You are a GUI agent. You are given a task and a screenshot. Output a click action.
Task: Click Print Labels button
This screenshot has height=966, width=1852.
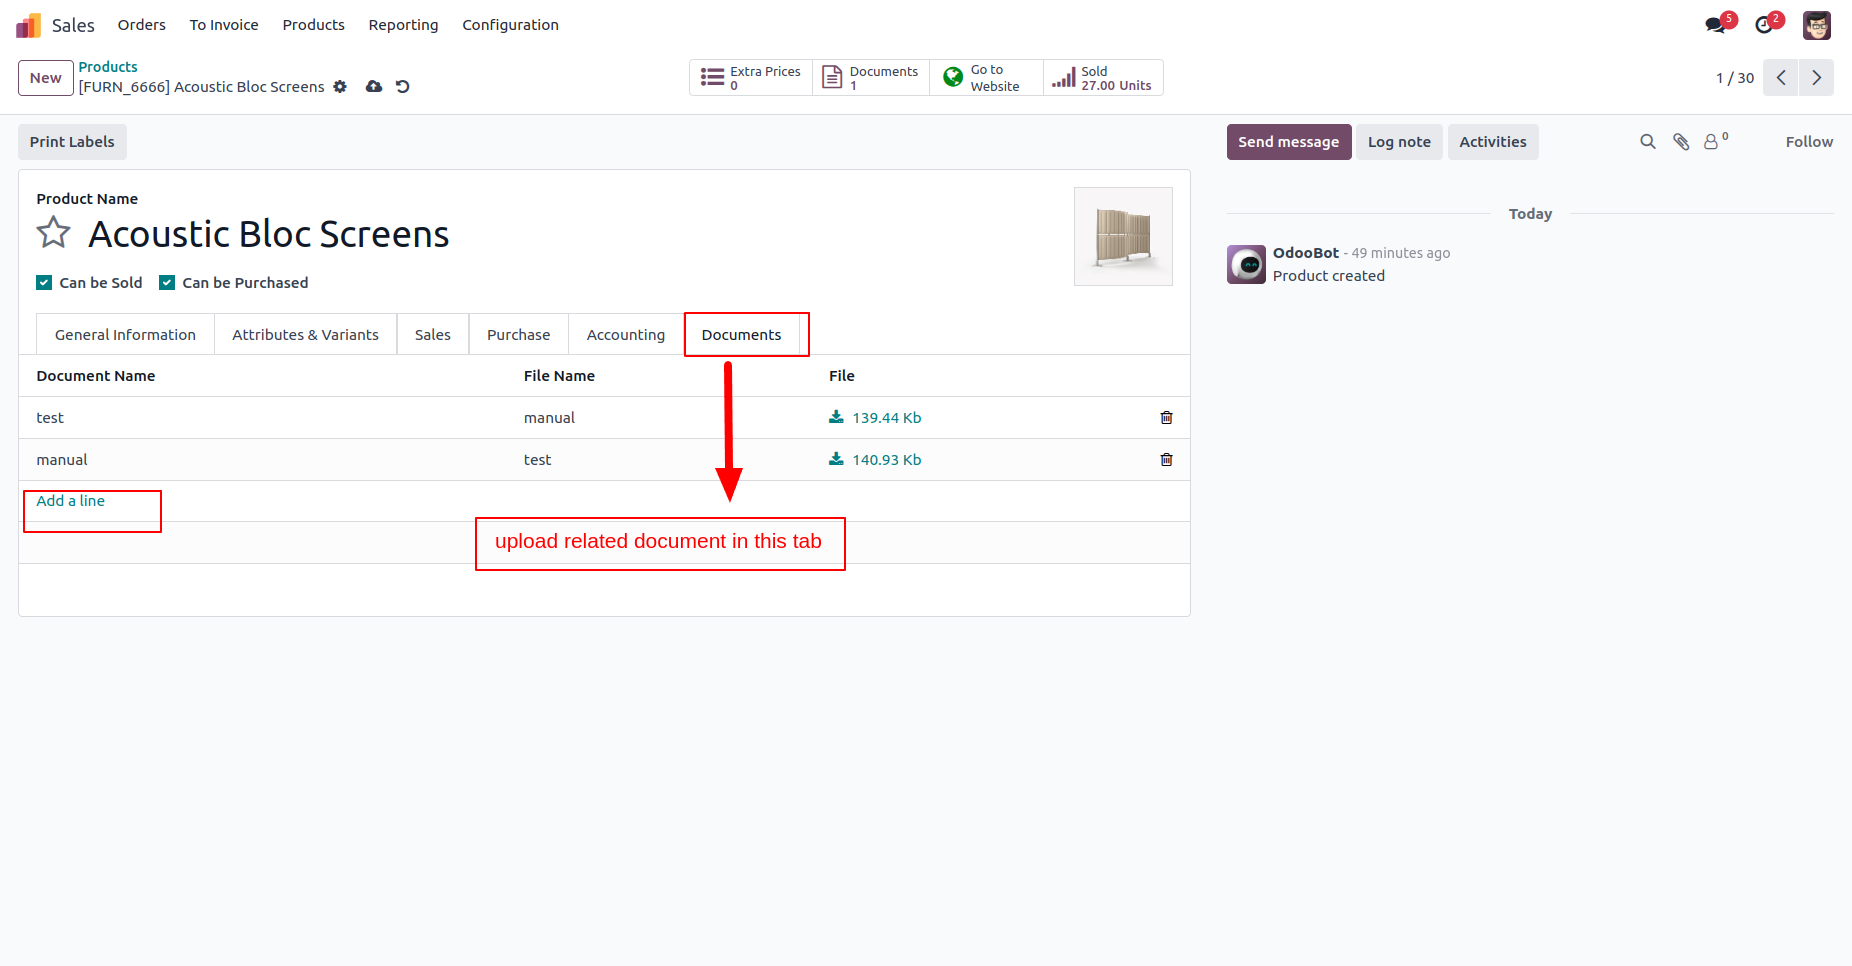click(x=72, y=142)
